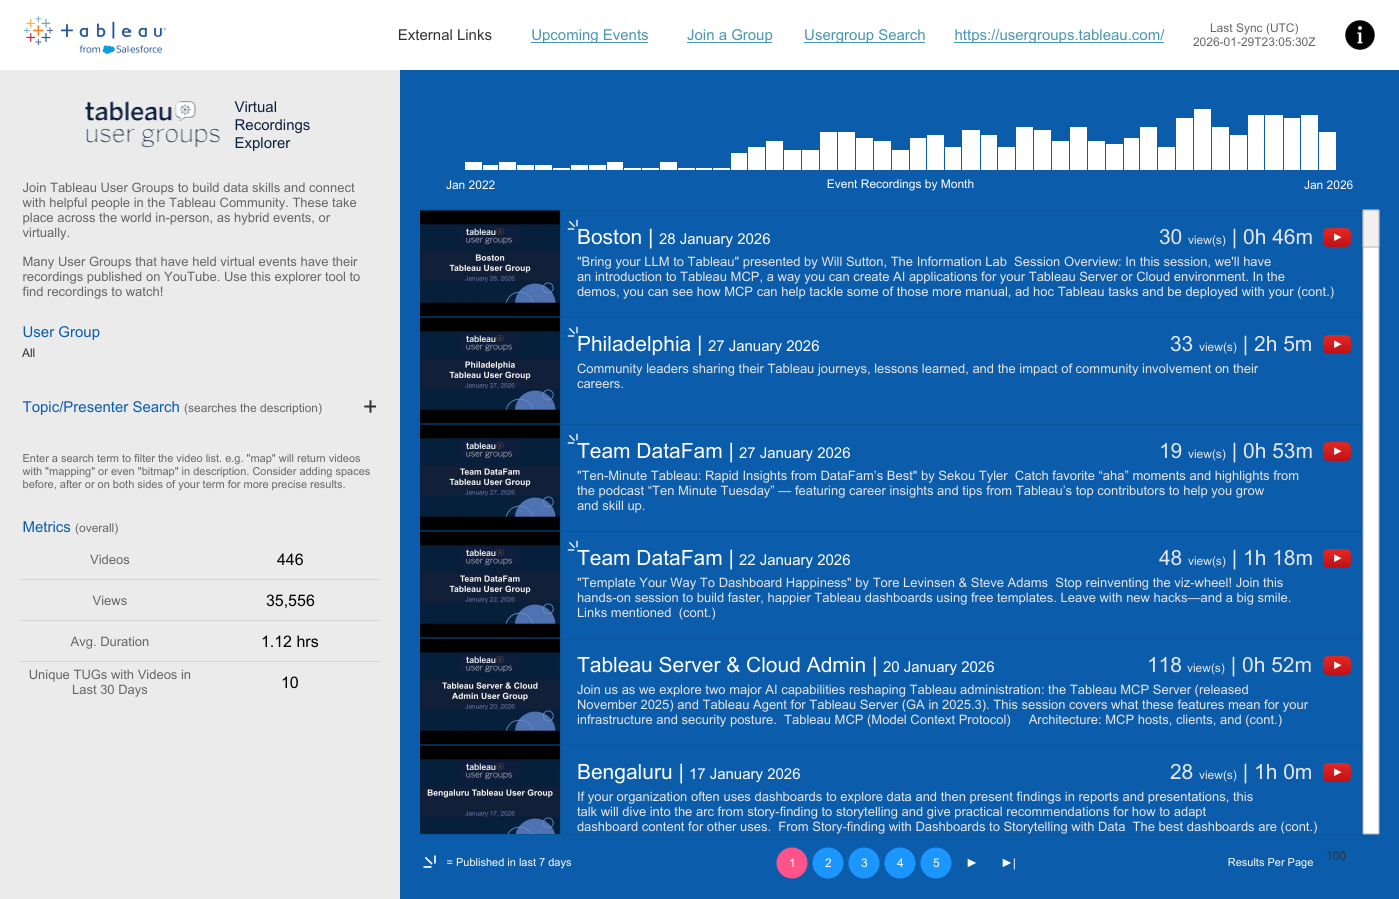
Task: Open the Boston recording YouTube icon
Action: [x=1337, y=238]
